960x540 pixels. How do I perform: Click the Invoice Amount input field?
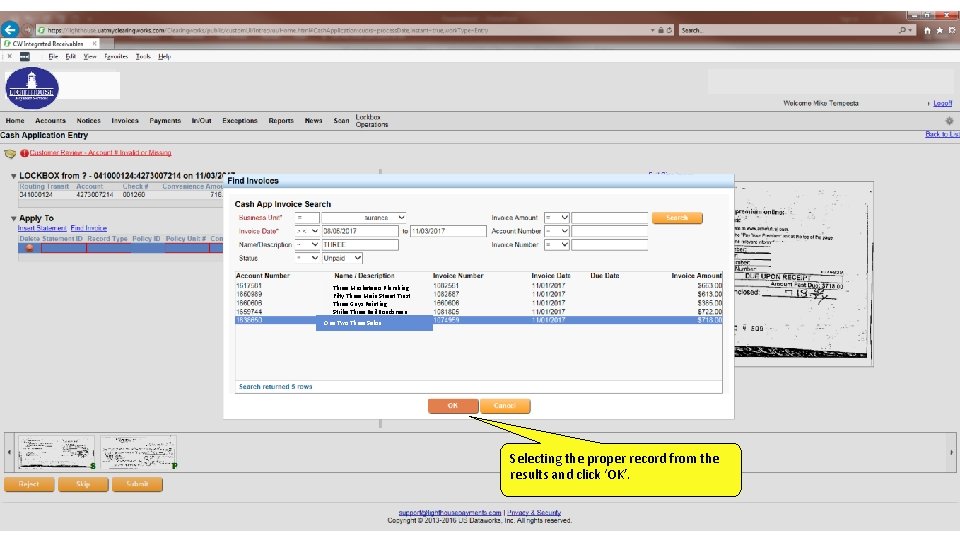(x=610, y=217)
